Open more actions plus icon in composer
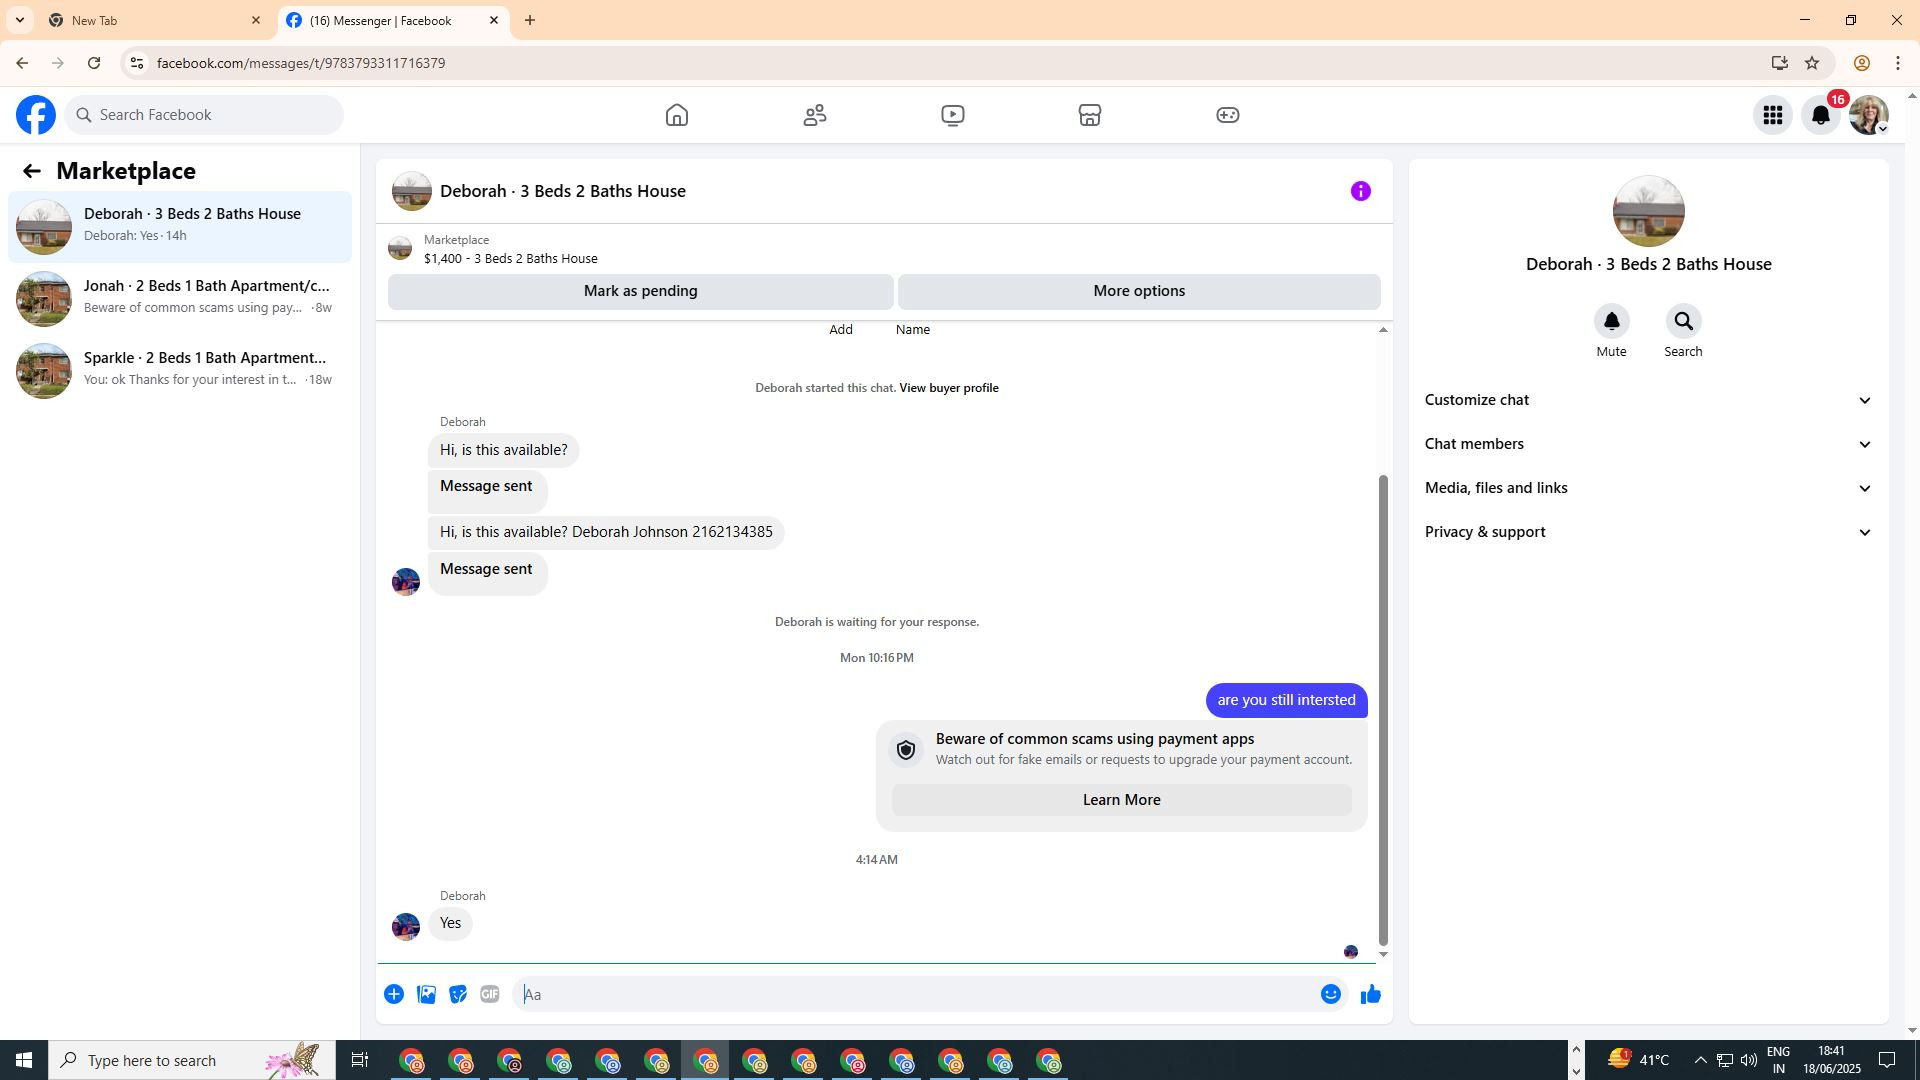This screenshot has height=1080, width=1920. click(x=394, y=994)
